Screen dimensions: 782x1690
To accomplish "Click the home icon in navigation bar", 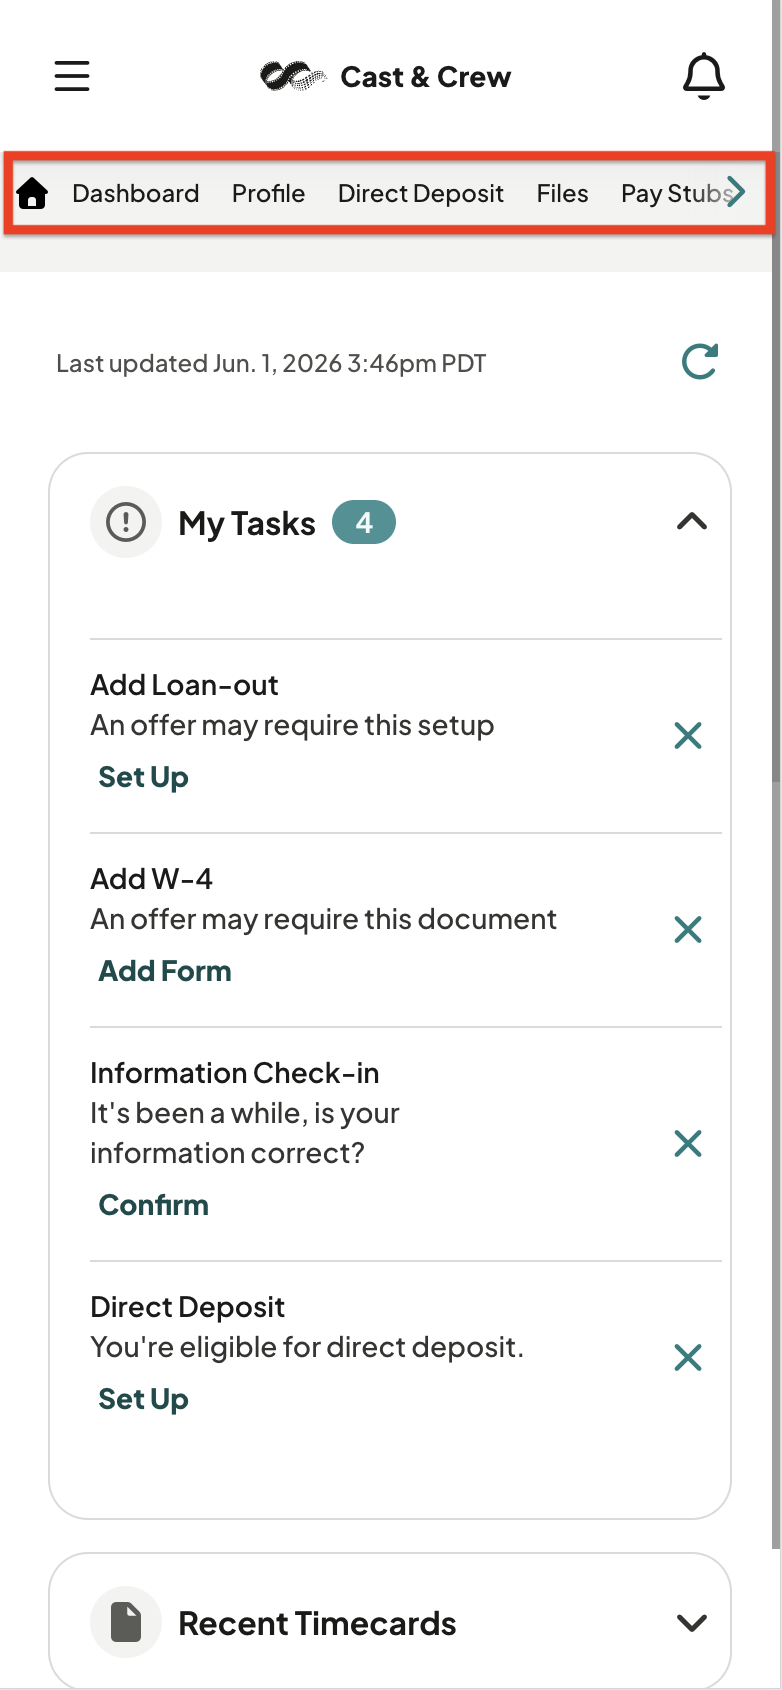I will (x=33, y=193).
